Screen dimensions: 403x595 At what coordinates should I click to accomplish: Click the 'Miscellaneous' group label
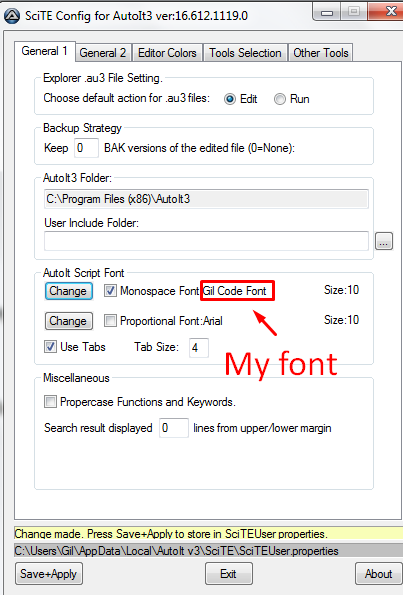[76, 378]
